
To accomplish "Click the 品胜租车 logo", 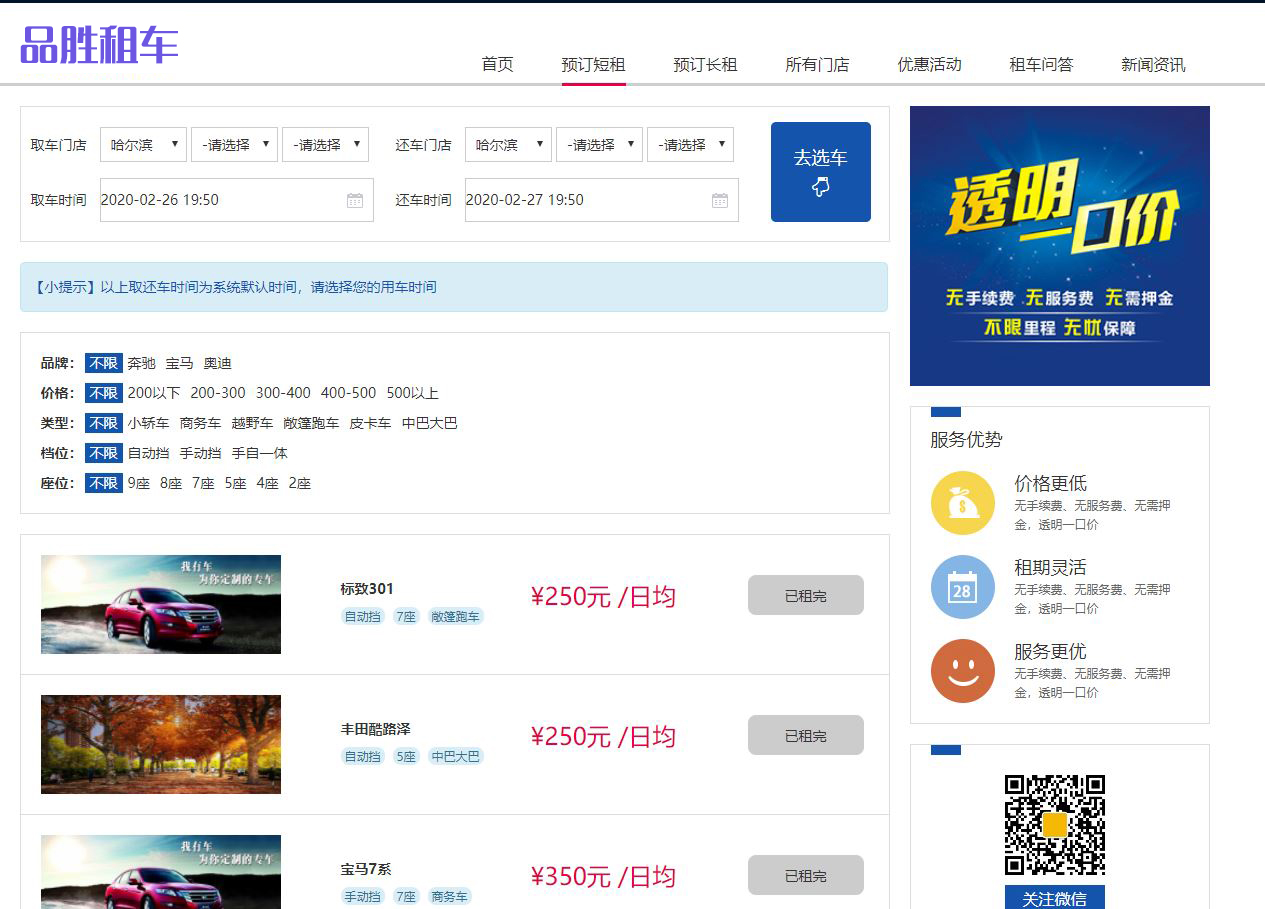I will 99,45.
